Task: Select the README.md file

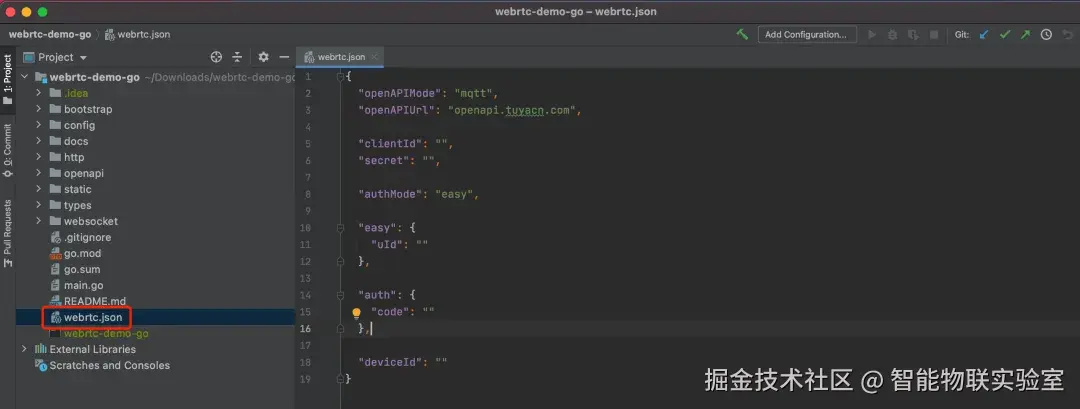Action: click(x=88, y=301)
